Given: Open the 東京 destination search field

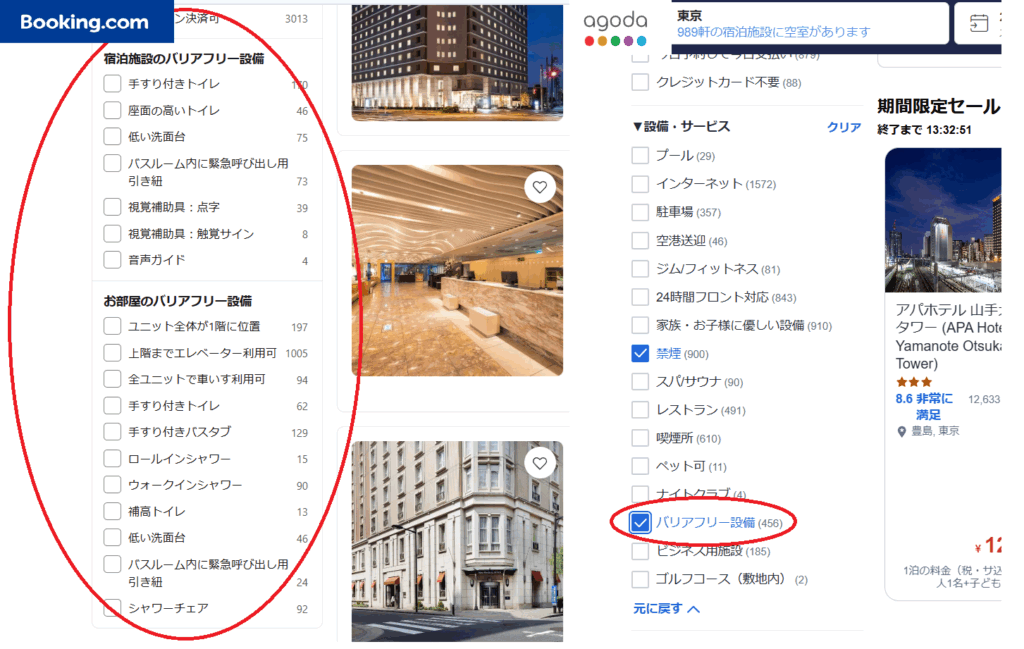Looking at the screenshot, I should pyautogui.click(x=808, y=23).
